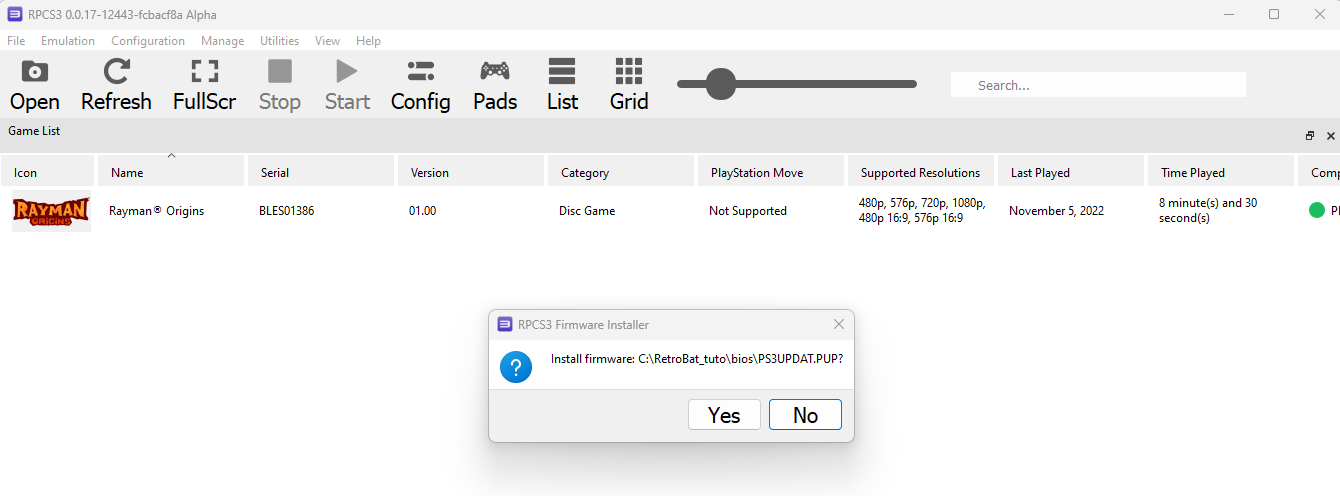
Task: Open the Configuration menu
Action: pos(148,41)
